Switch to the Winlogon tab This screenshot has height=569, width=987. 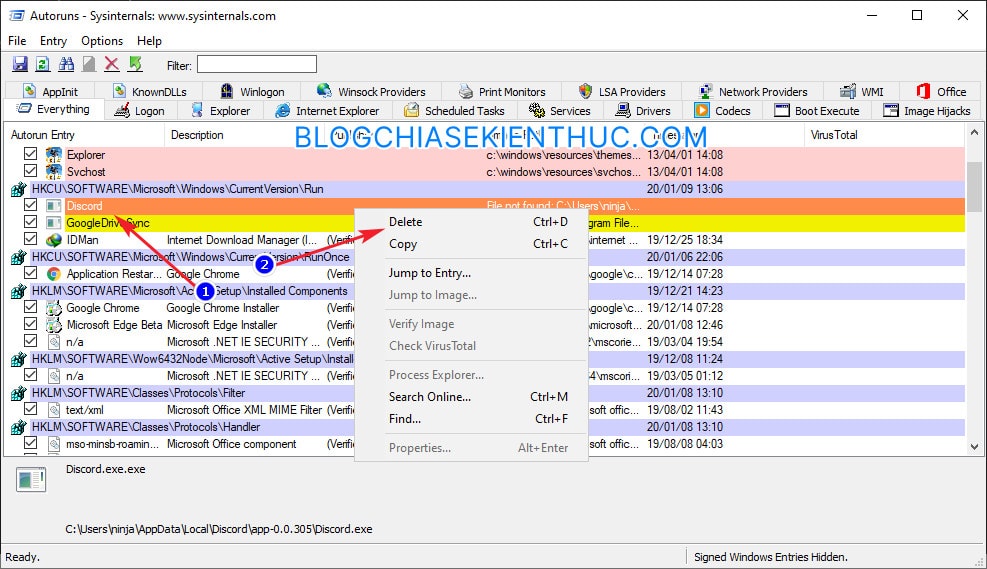pyautogui.click(x=252, y=92)
